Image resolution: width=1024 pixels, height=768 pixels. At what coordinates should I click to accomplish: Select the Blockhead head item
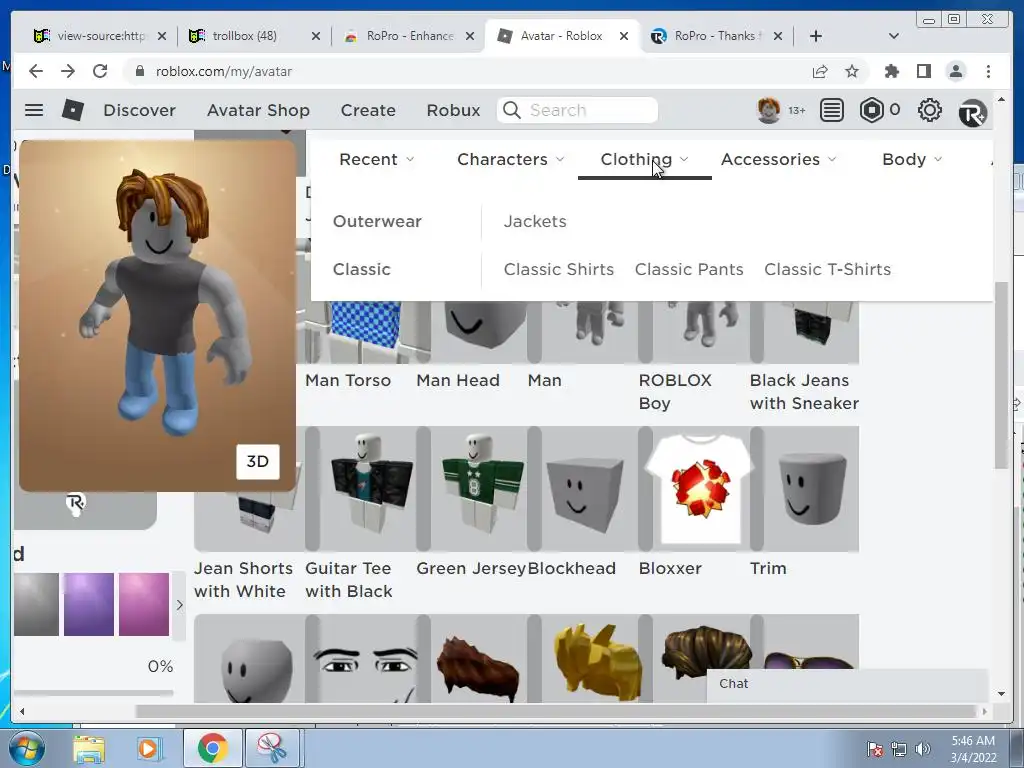point(583,490)
